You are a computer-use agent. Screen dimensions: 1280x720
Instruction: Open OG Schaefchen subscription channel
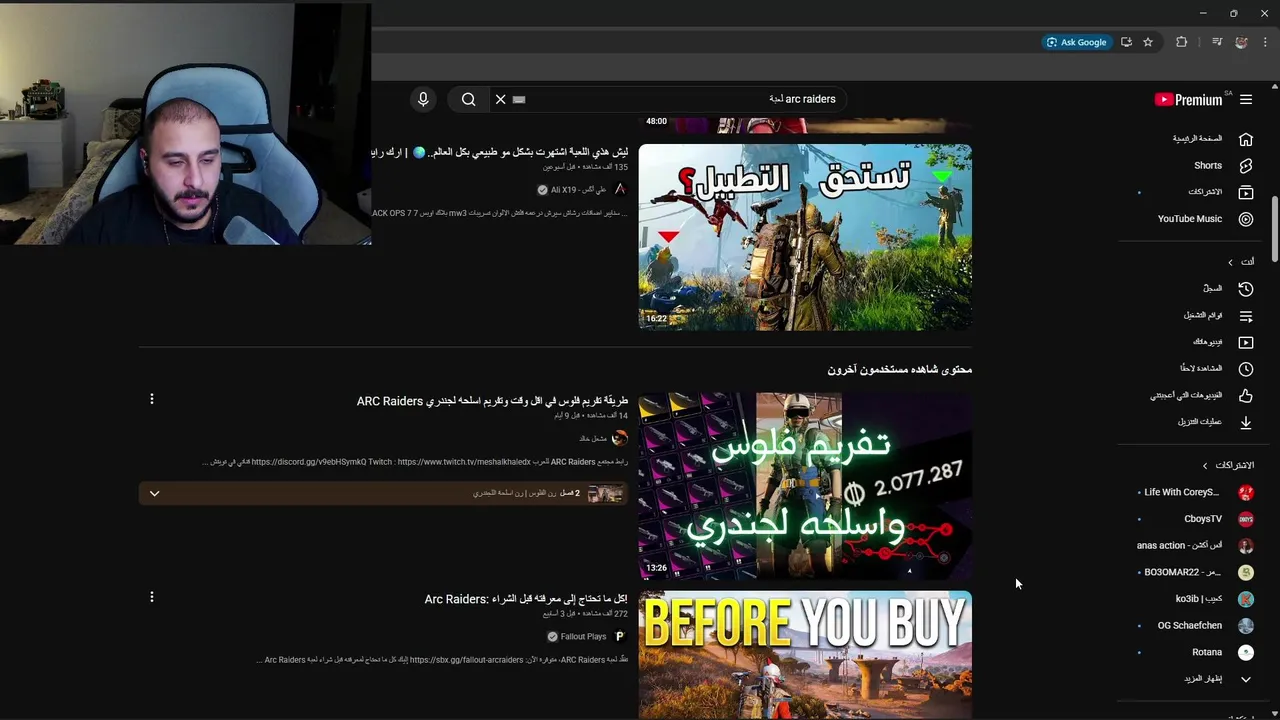point(1189,625)
